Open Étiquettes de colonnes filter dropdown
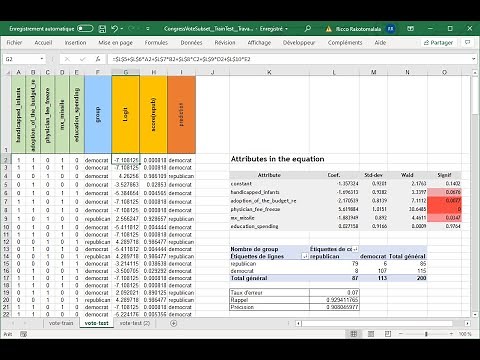This screenshot has height=360, width=480. (355, 249)
